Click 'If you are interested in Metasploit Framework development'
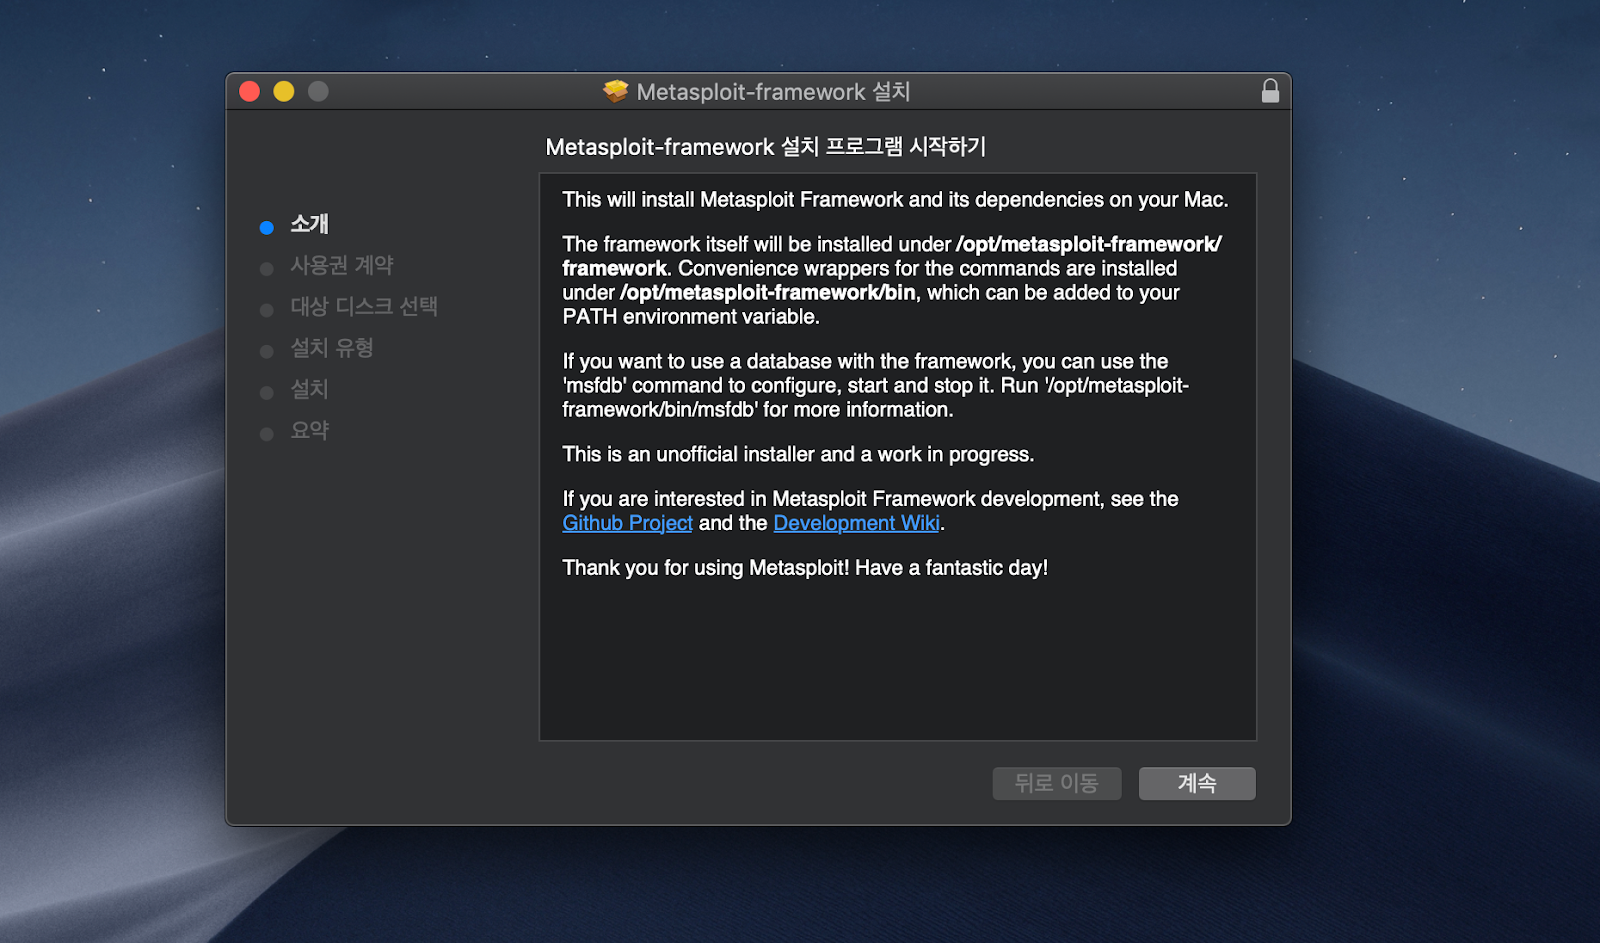Screen dimensions: 1600x943 pos(870,499)
